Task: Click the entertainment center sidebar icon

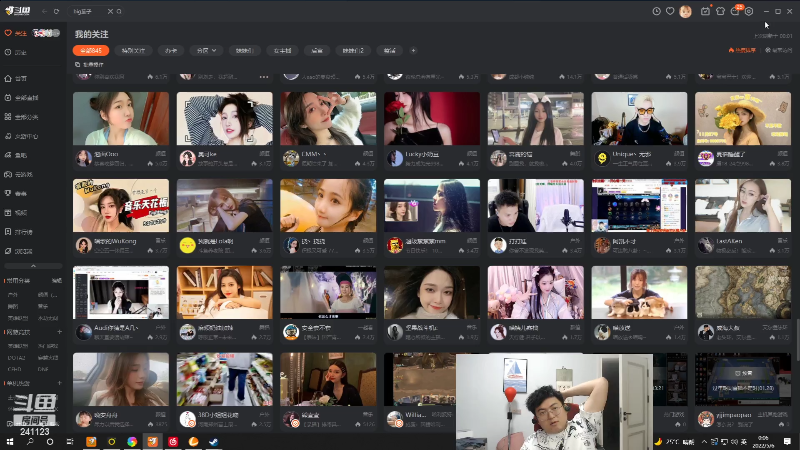Action: point(8,136)
